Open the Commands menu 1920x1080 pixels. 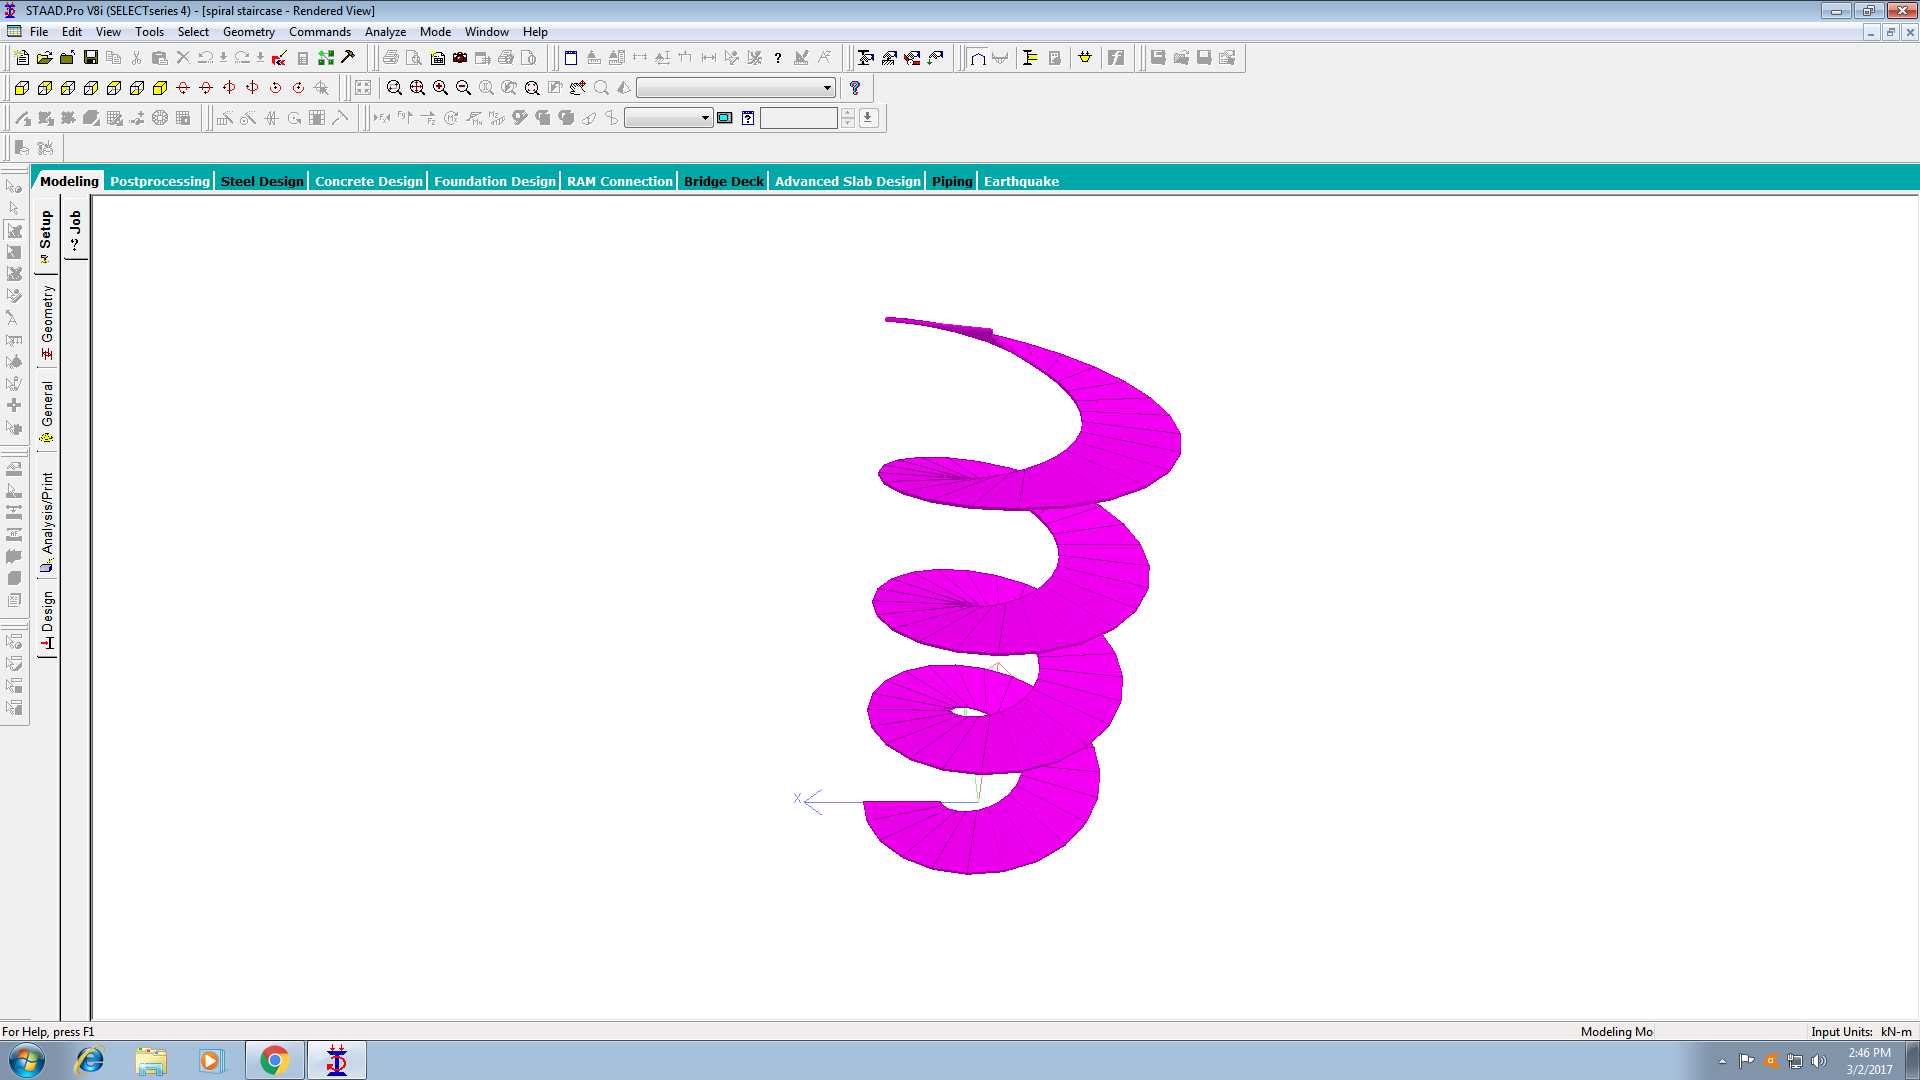320,32
